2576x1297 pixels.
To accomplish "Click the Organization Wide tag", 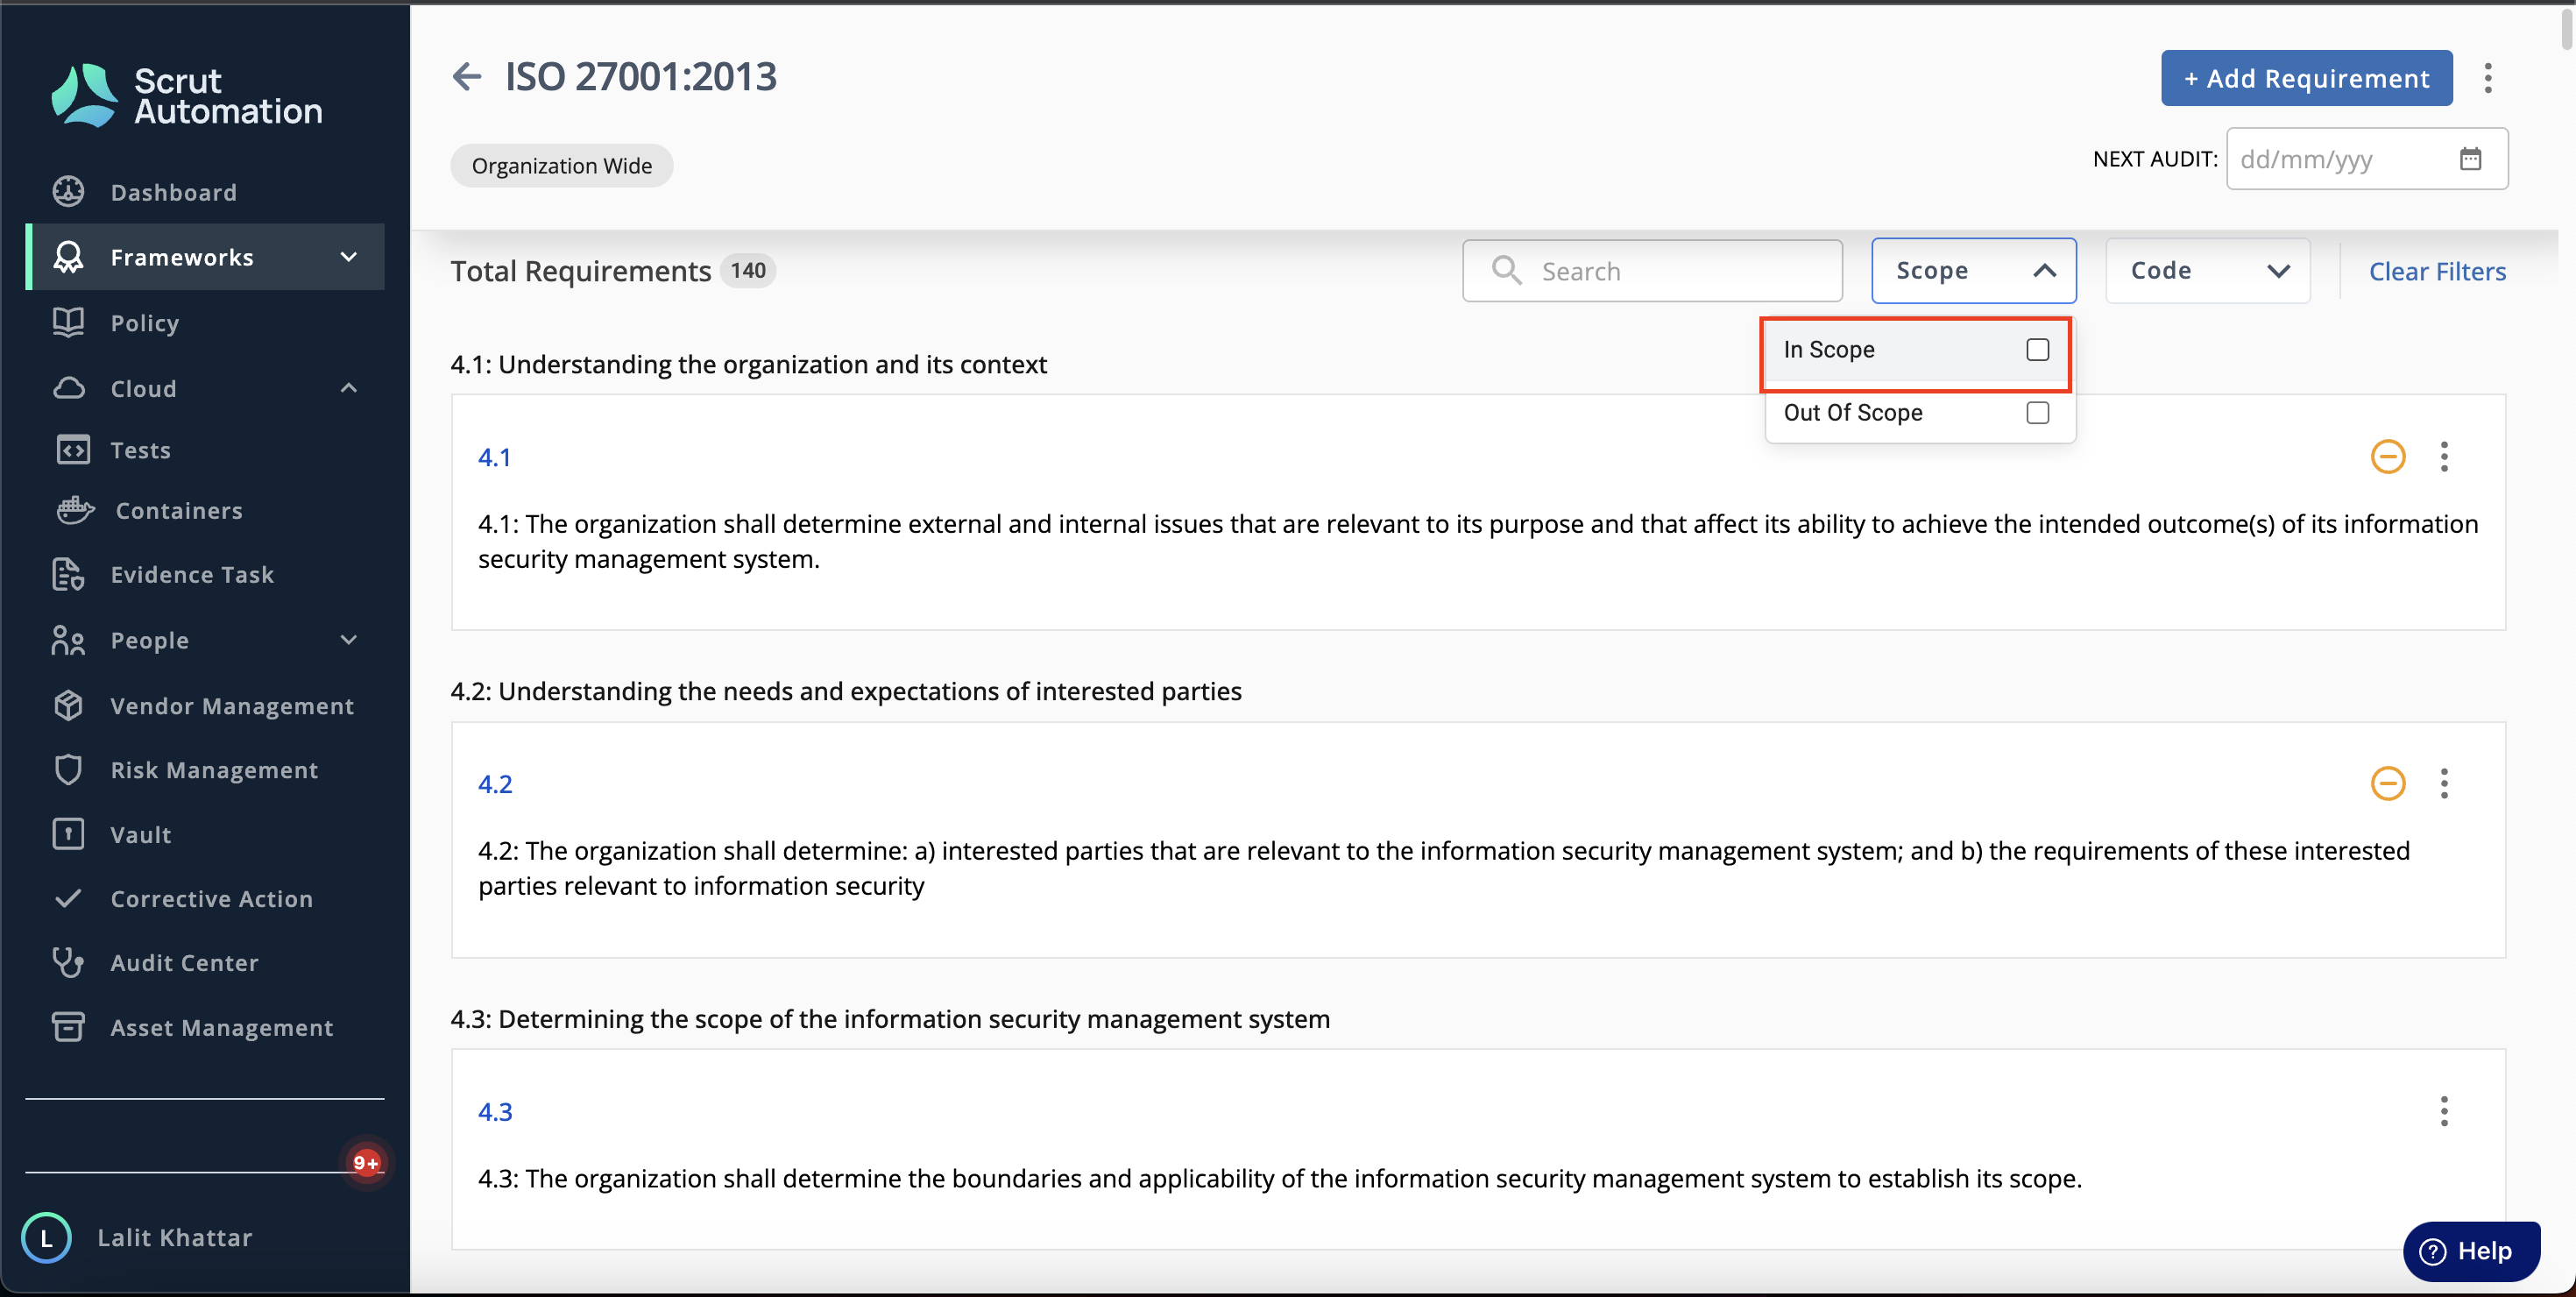I will coord(561,165).
